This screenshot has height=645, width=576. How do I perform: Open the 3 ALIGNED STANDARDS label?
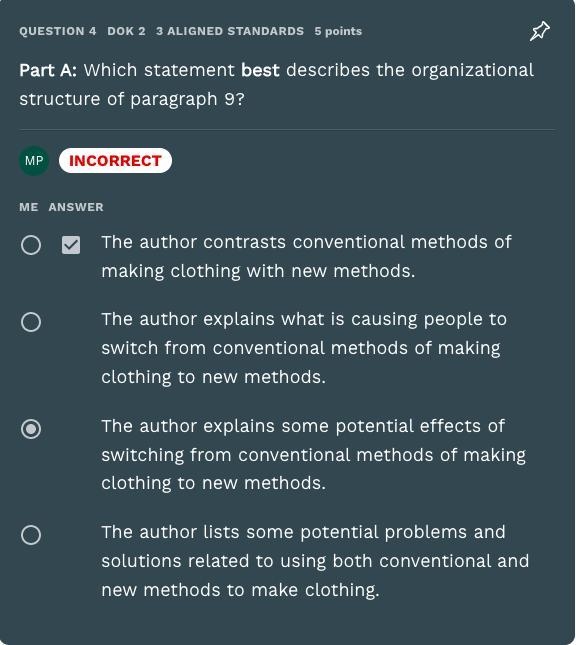coord(230,31)
